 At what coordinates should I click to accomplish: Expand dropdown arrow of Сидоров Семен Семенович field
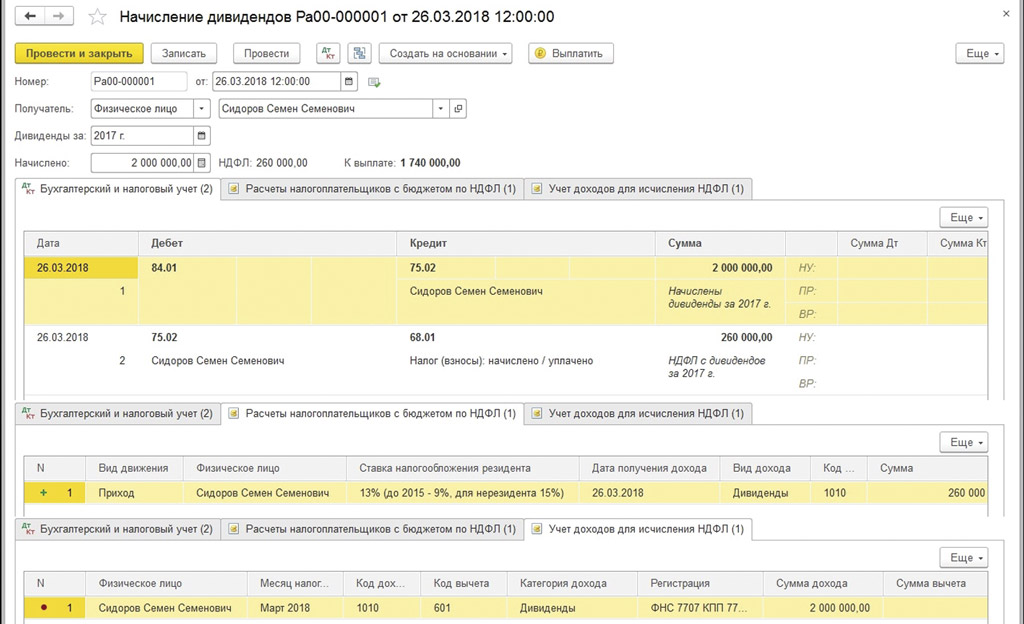coord(441,109)
